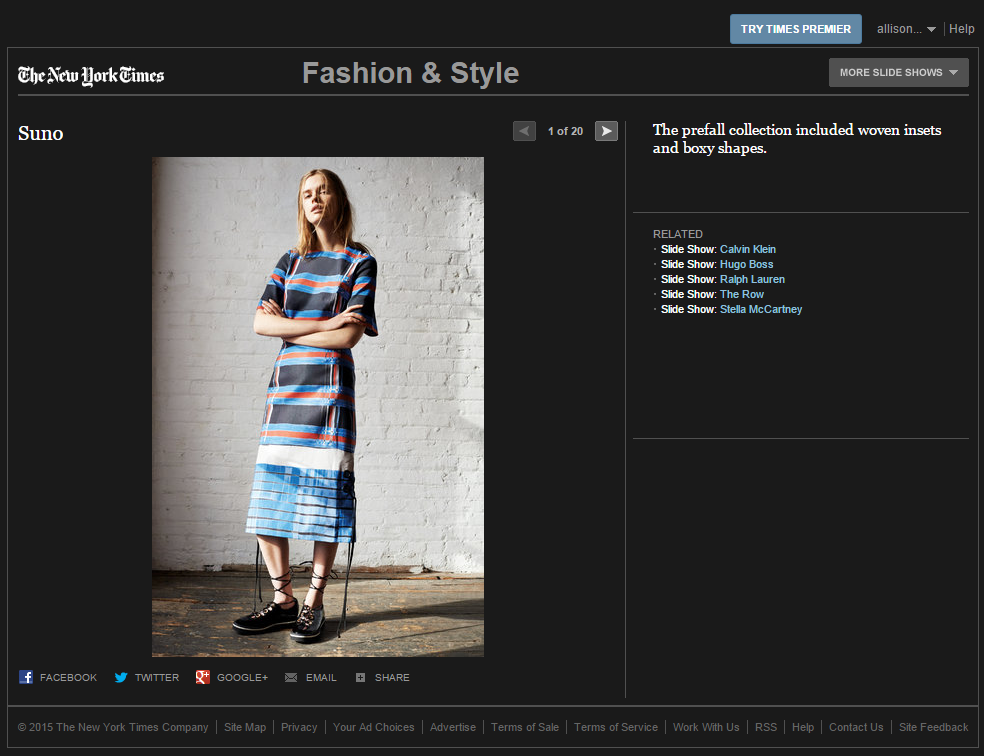Open the allison account dropdown

(906, 29)
